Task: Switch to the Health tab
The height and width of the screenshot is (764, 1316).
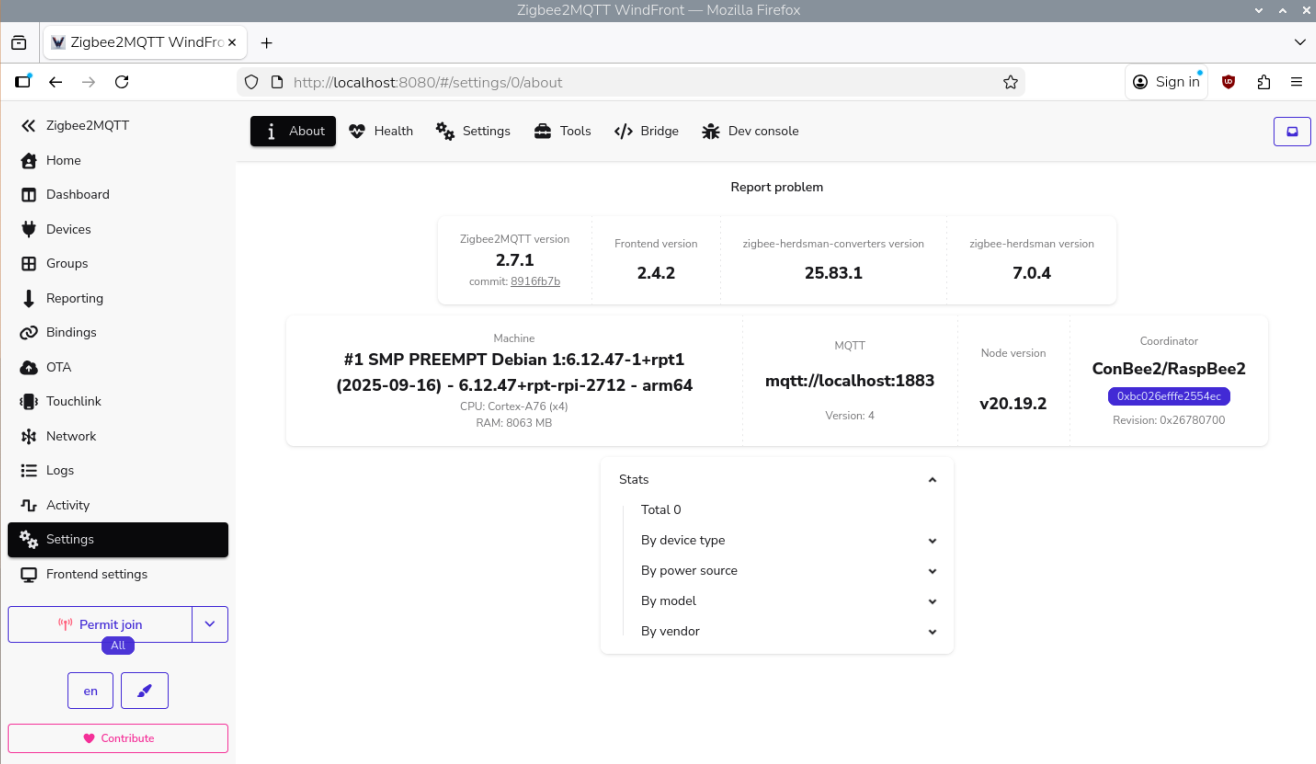Action: click(380, 131)
